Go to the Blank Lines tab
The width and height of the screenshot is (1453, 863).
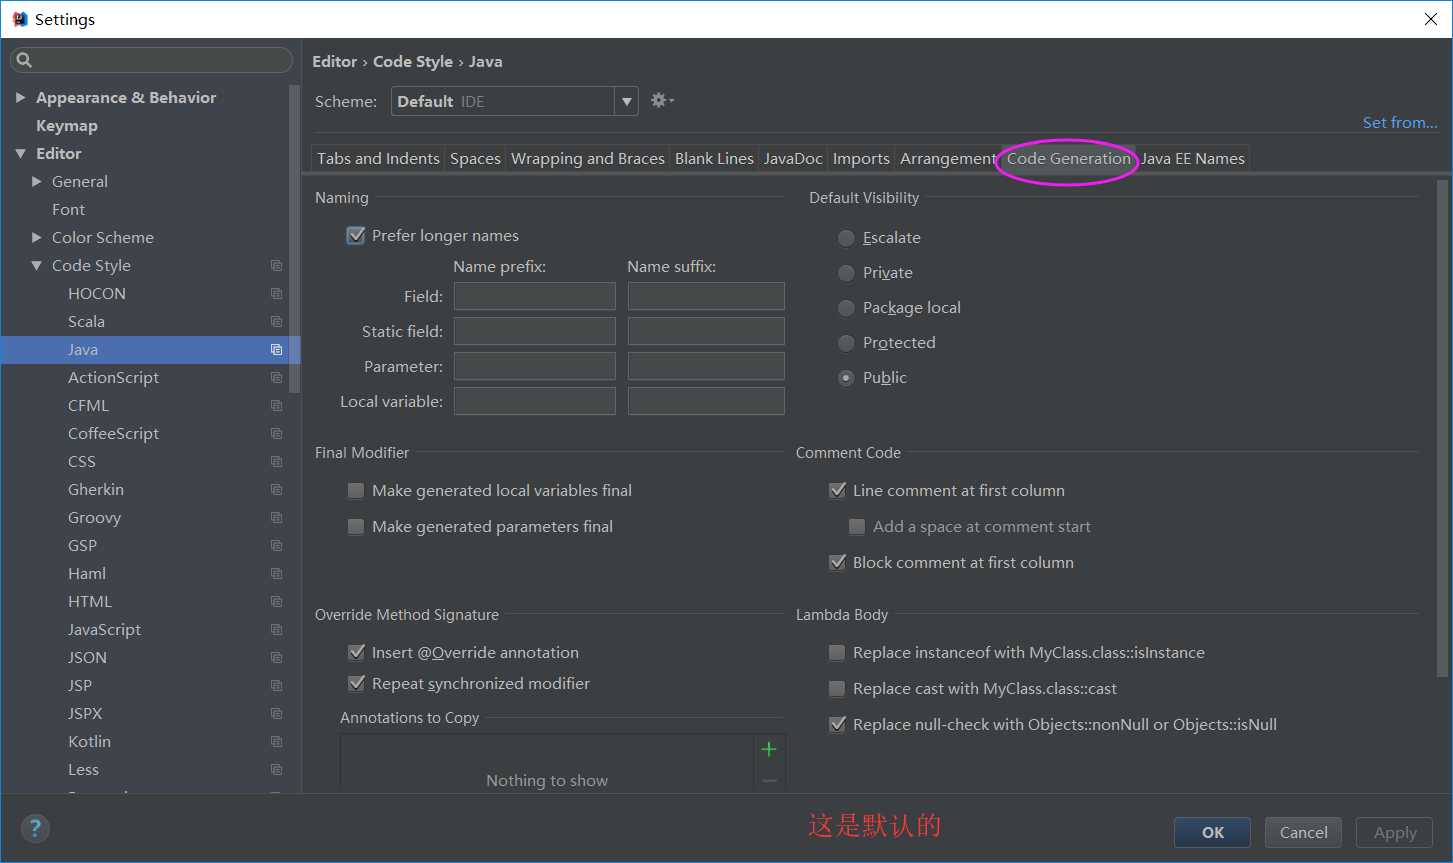click(x=714, y=158)
